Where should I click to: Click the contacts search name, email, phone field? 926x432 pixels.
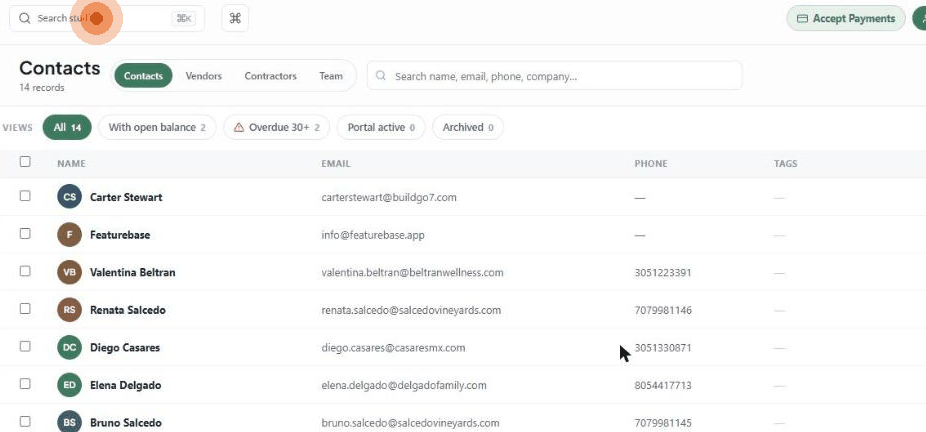pyautogui.click(x=555, y=76)
